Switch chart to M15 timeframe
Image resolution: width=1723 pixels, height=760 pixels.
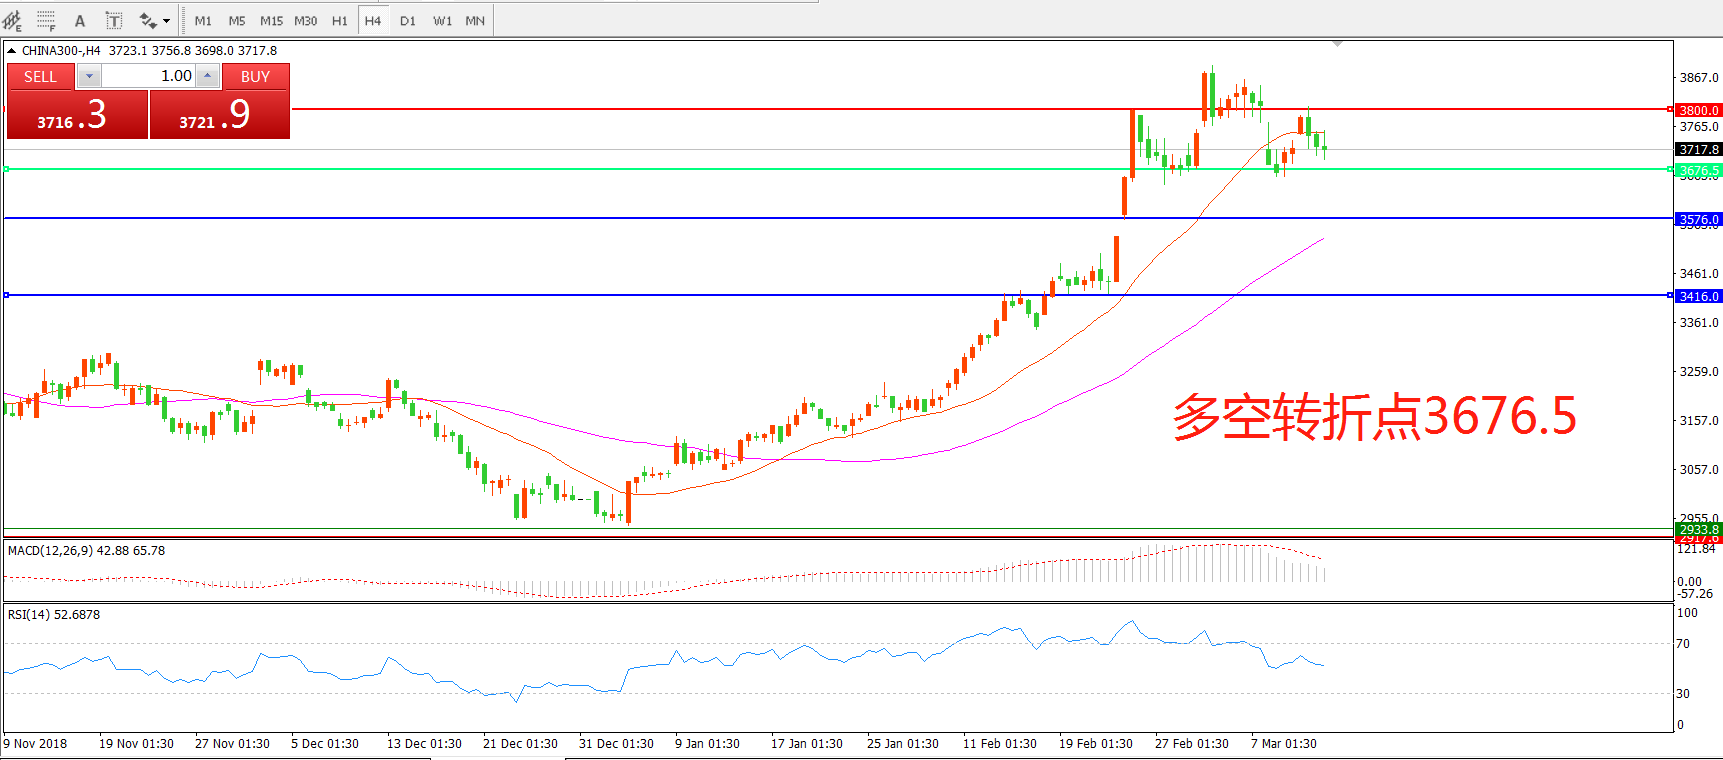click(x=271, y=20)
